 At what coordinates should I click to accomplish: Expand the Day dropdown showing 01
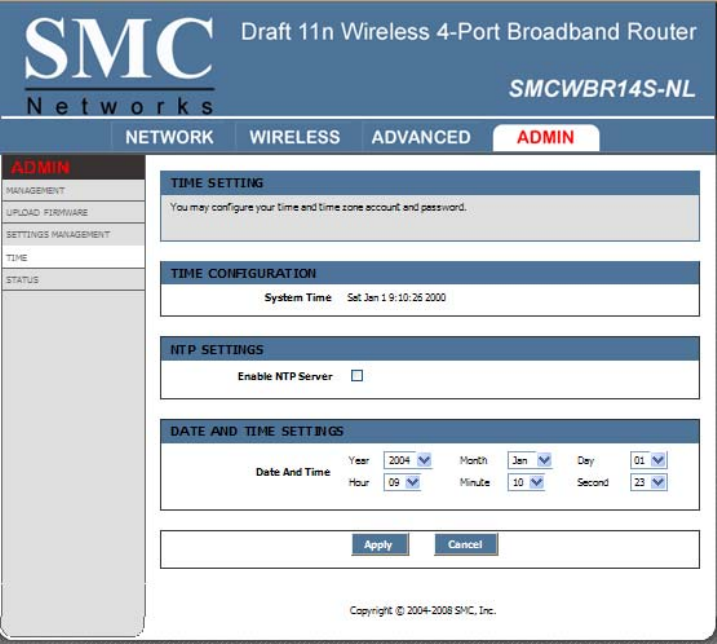[648, 460]
